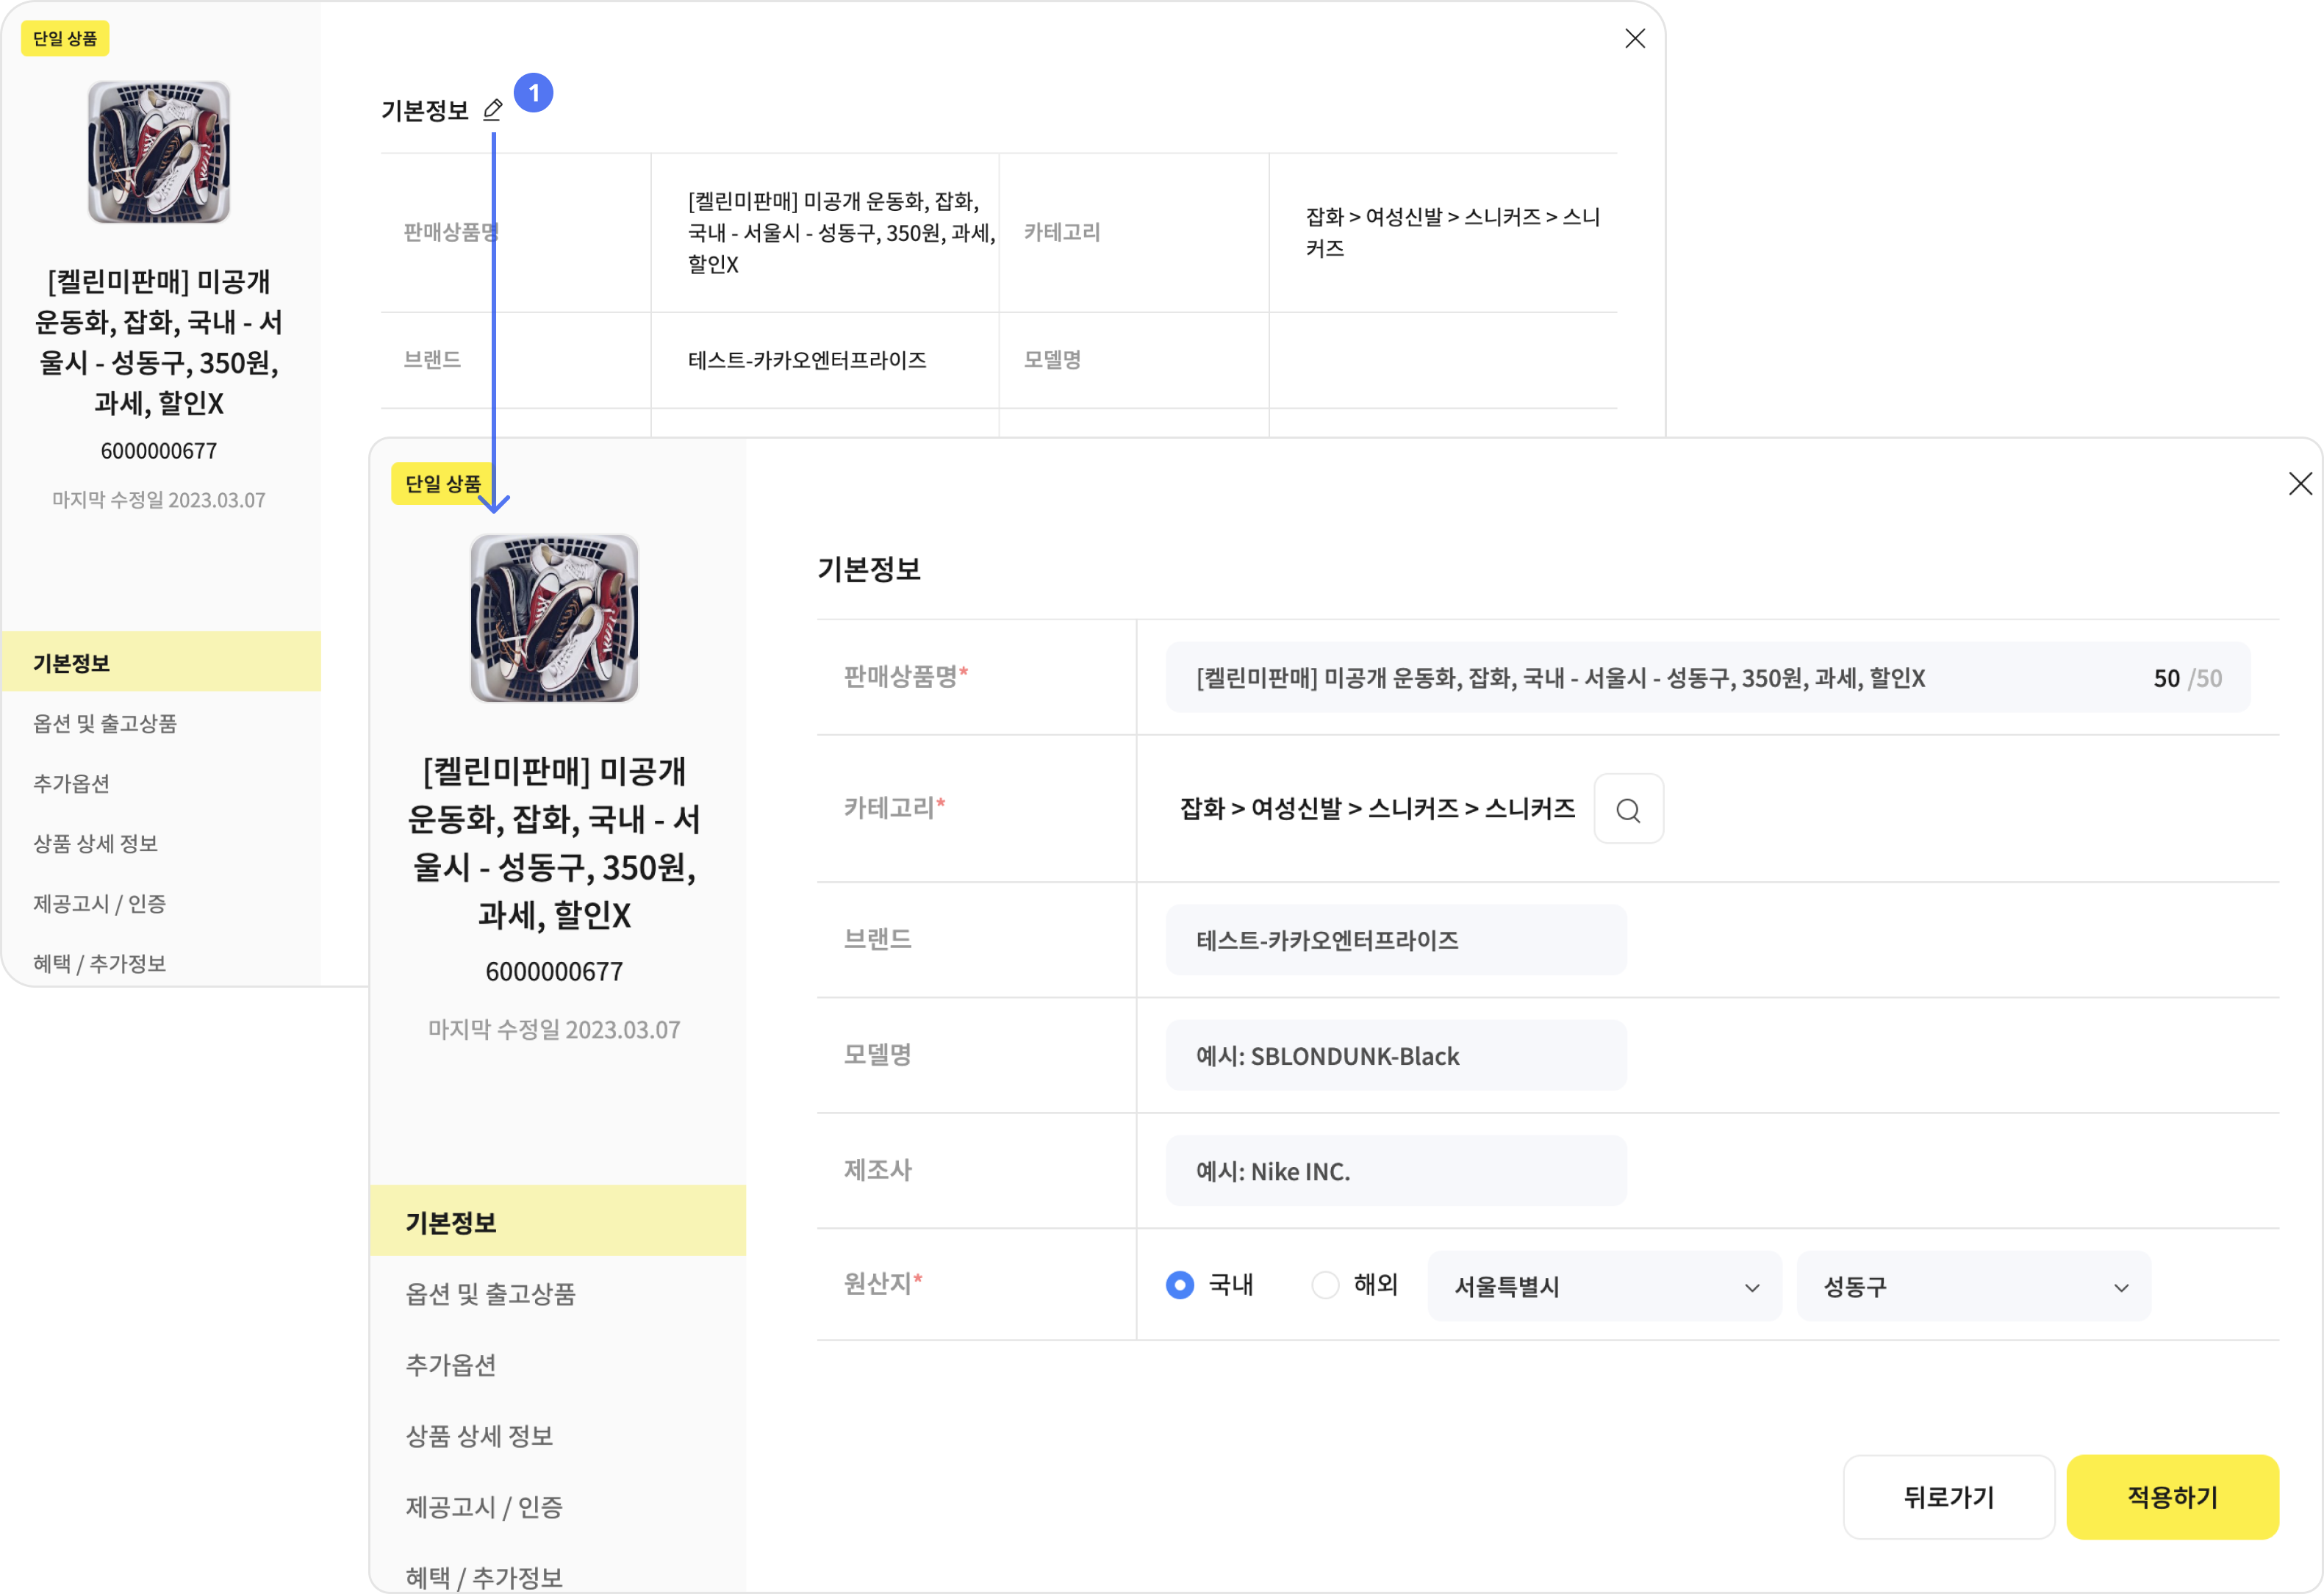The width and height of the screenshot is (2324, 1594).
Task: Go to 상품 상세 정보 in front sidebar
Action: click(x=479, y=1436)
